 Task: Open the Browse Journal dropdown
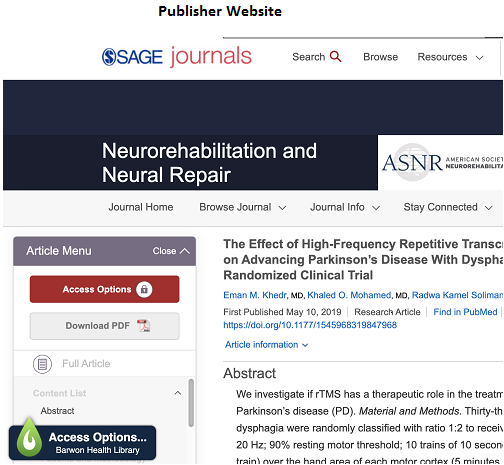click(243, 207)
